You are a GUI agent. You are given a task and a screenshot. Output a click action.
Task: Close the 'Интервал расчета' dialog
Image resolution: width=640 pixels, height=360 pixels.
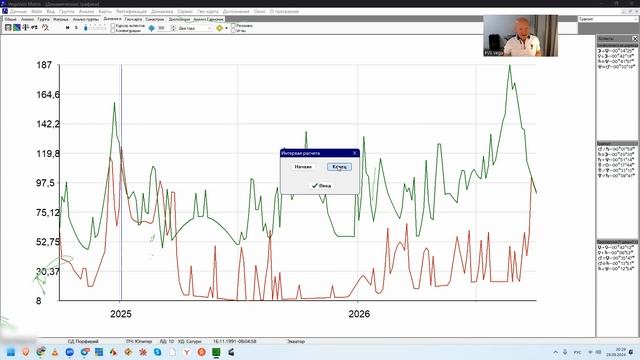click(x=354, y=153)
